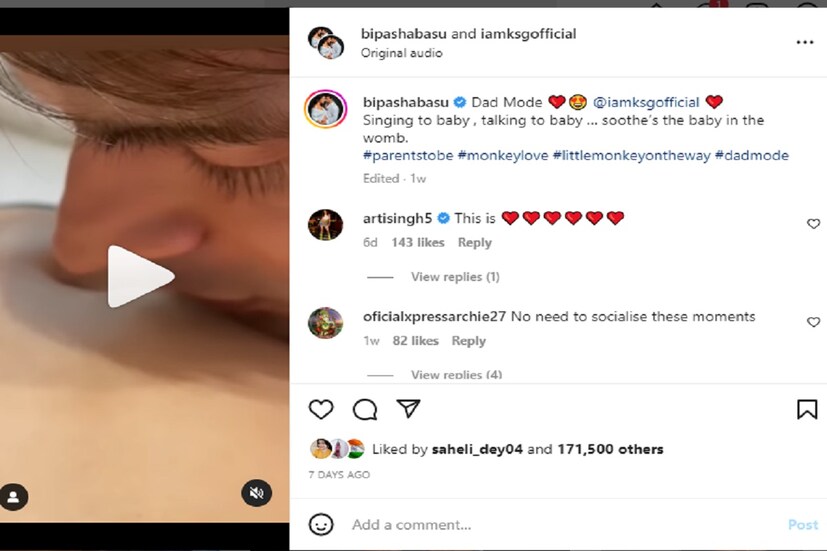This screenshot has width=827, height=551.
Task: Open the three-dot more options menu
Action: 804,43
